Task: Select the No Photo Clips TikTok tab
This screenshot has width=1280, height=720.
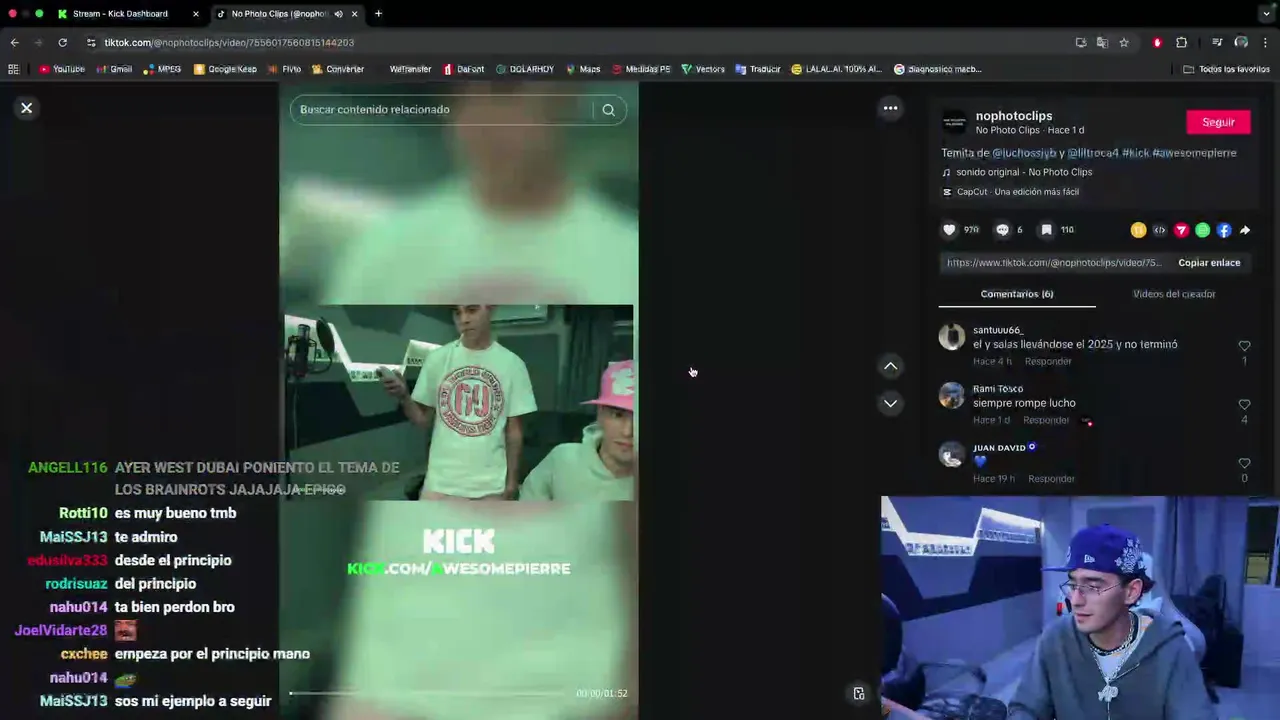Action: click(280, 14)
